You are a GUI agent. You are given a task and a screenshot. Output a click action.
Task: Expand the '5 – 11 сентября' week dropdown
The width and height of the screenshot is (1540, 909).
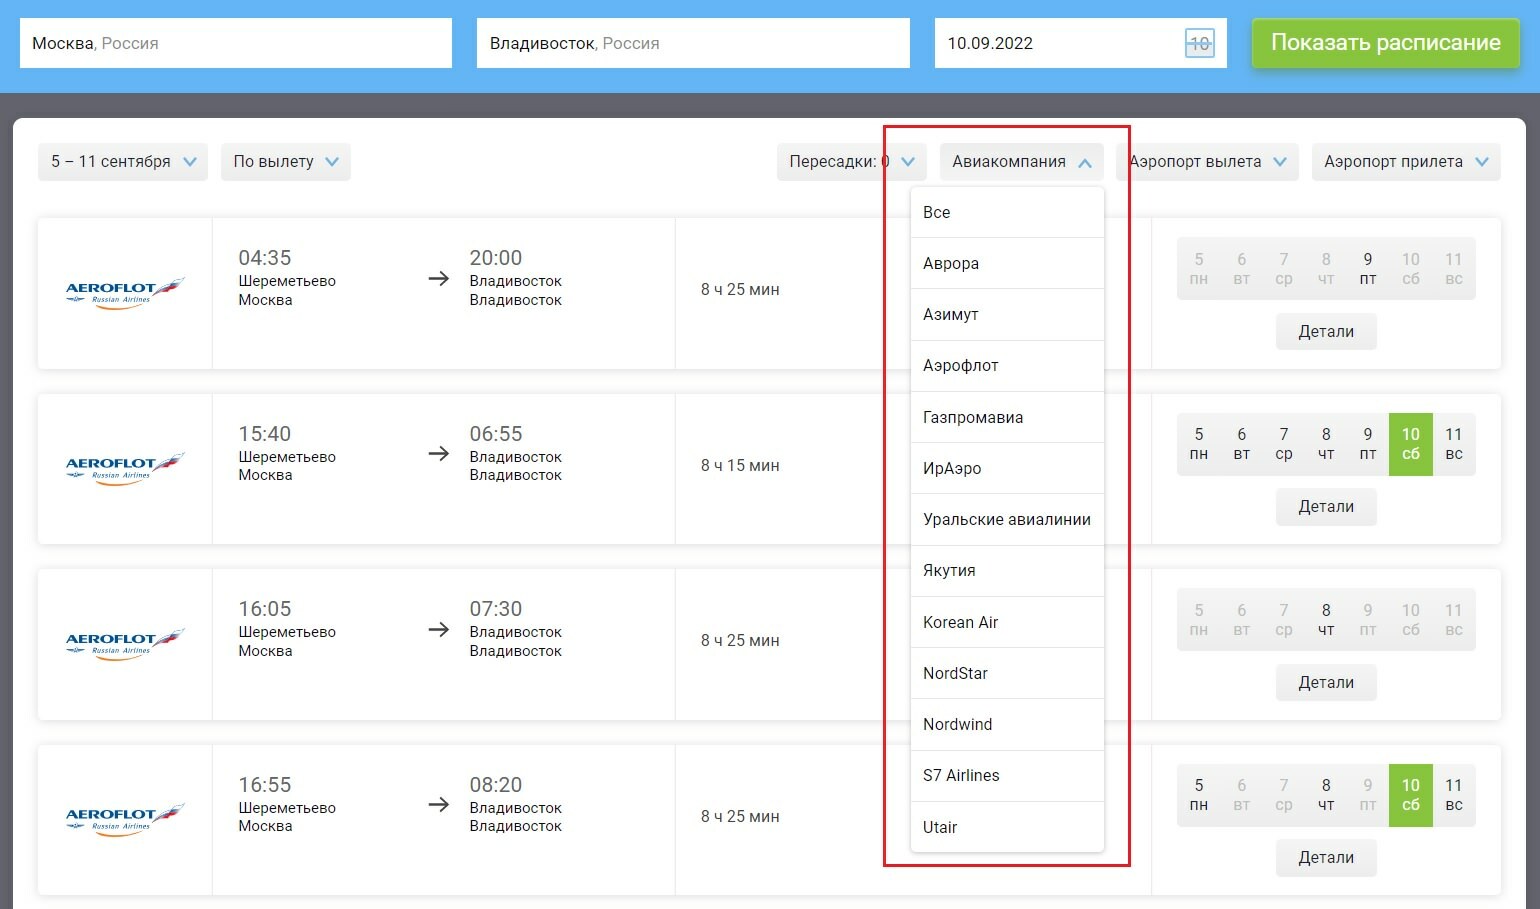click(123, 162)
